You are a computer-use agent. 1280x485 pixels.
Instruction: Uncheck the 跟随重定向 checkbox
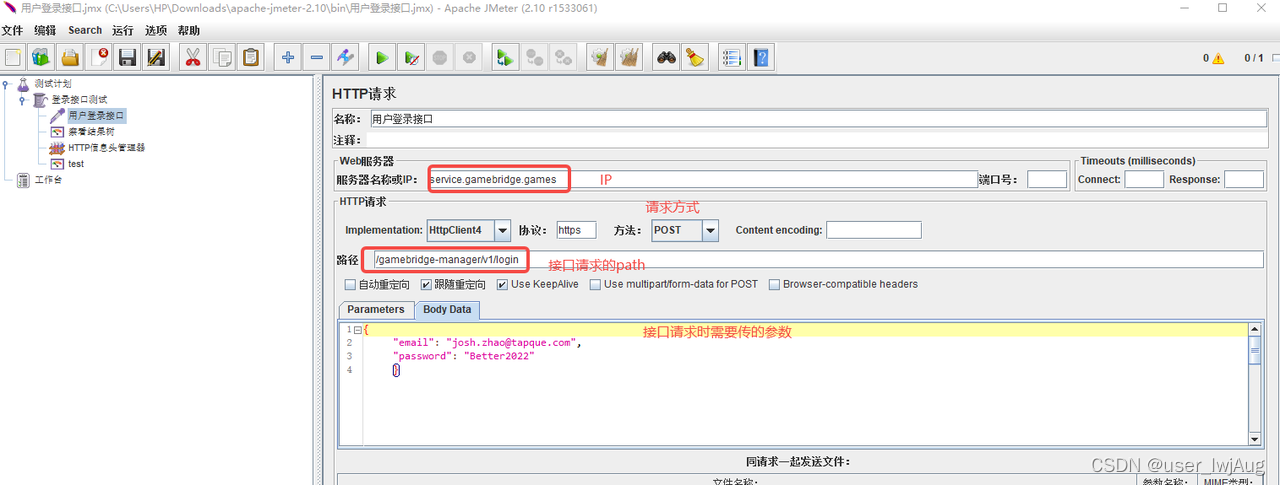[426, 284]
